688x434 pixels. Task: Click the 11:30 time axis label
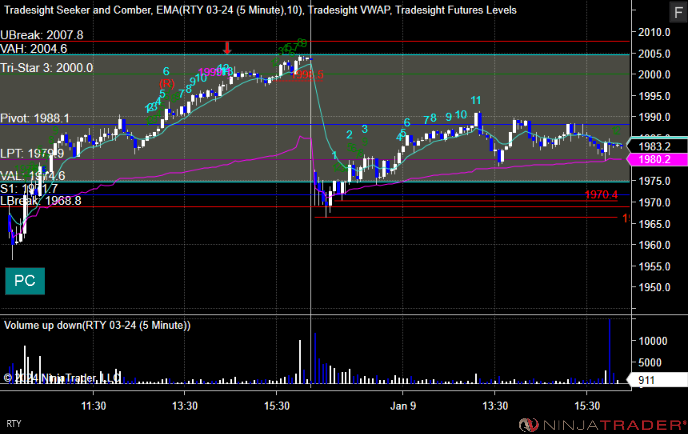point(93,406)
